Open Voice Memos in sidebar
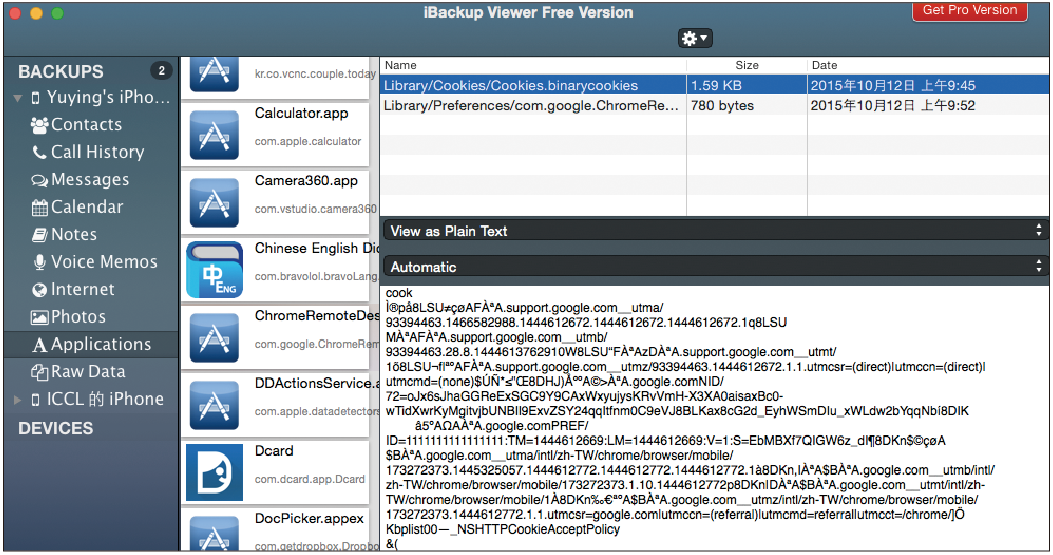 point(95,262)
